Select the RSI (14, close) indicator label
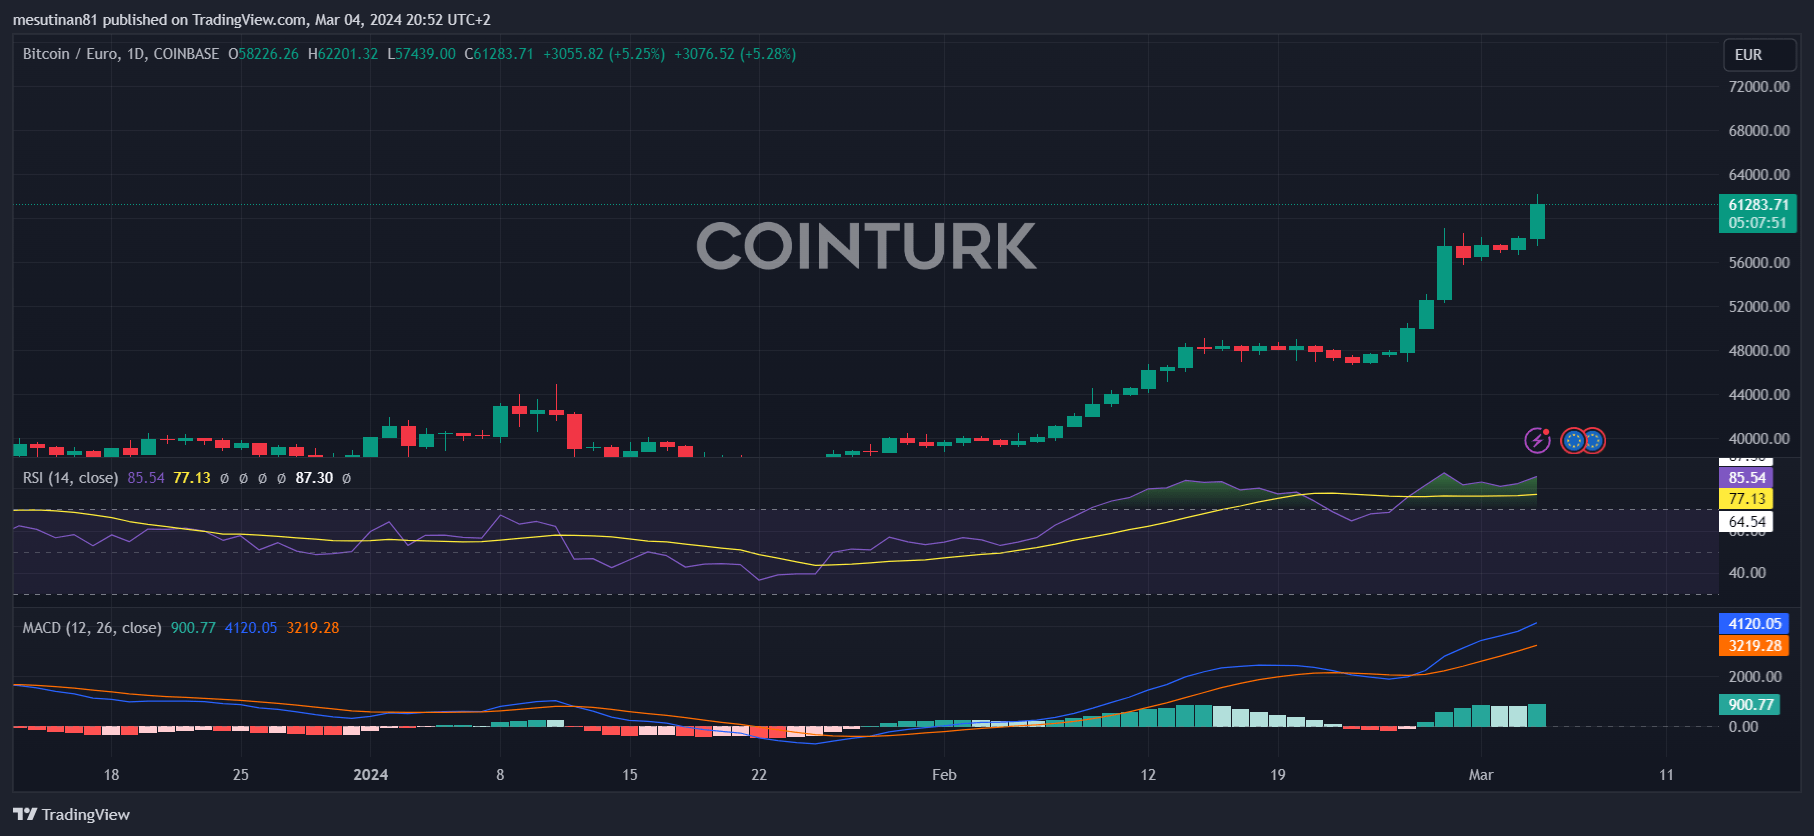 [70, 478]
